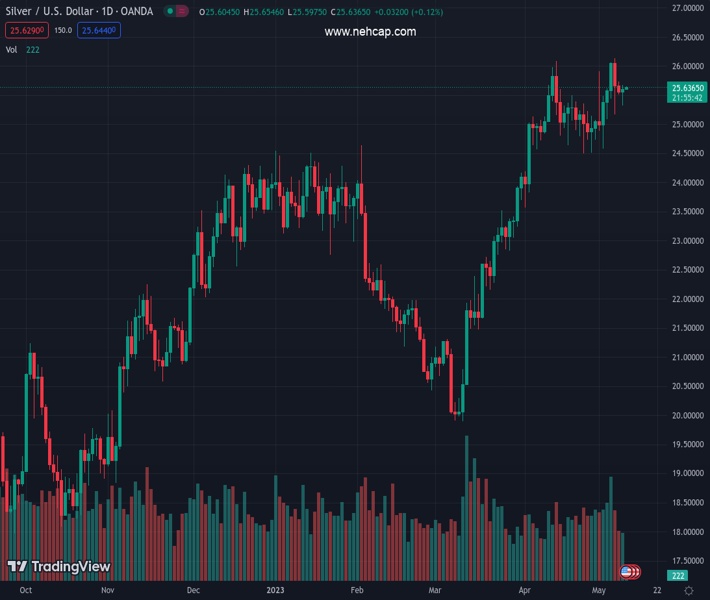The height and width of the screenshot is (600, 710).
Task: Click the volume value label 222 on axis
Action: (x=679, y=577)
